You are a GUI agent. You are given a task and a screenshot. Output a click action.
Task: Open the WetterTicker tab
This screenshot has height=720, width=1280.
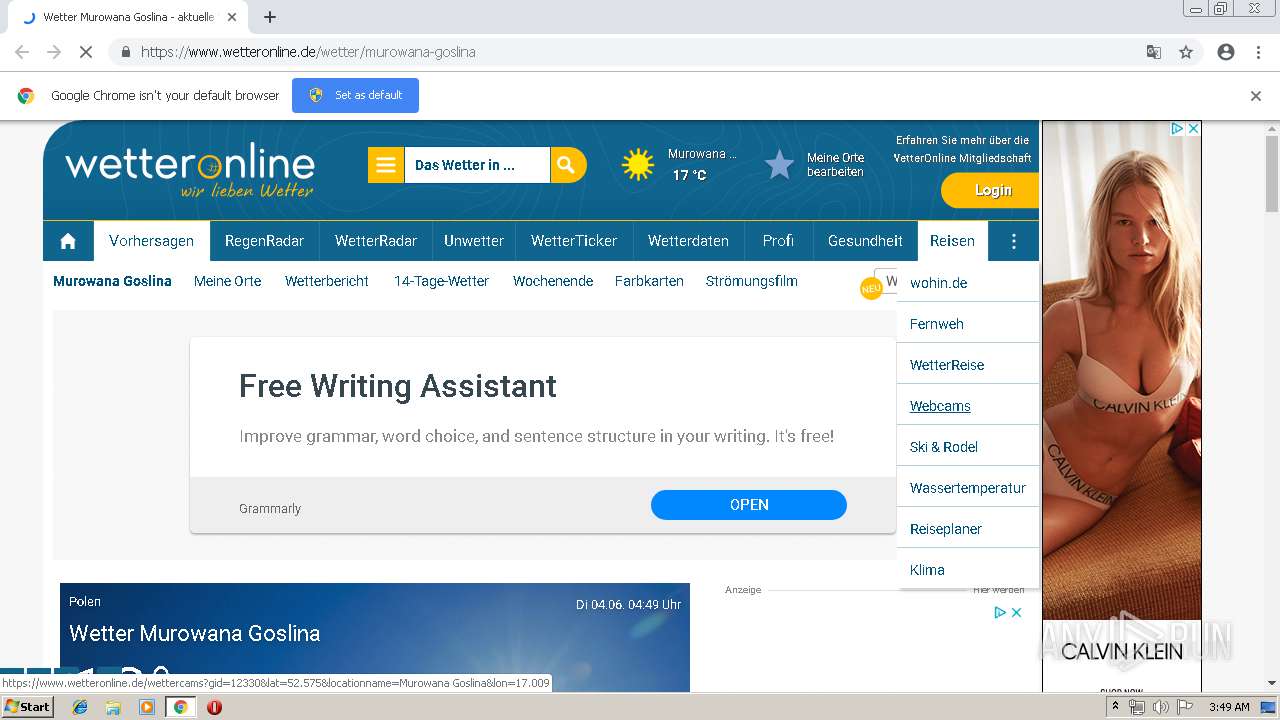(574, 241)
